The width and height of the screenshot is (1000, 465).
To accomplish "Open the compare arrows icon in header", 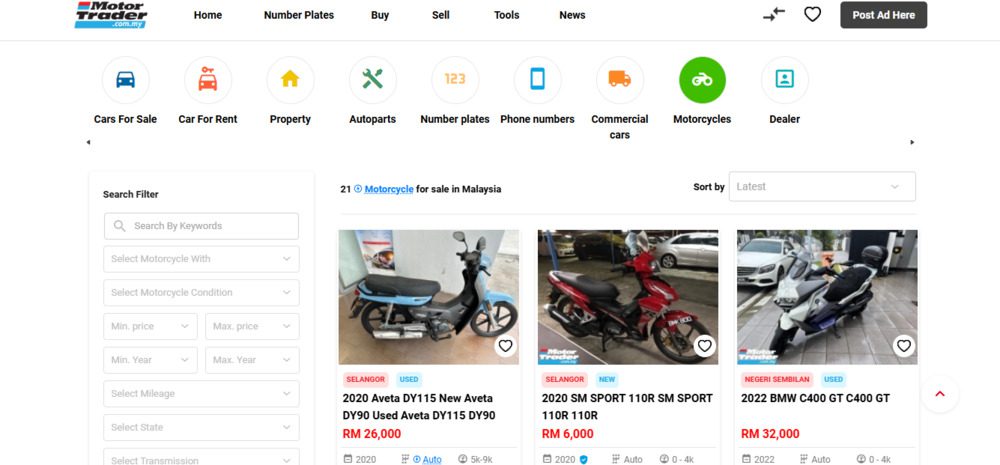I will point(774,14).
